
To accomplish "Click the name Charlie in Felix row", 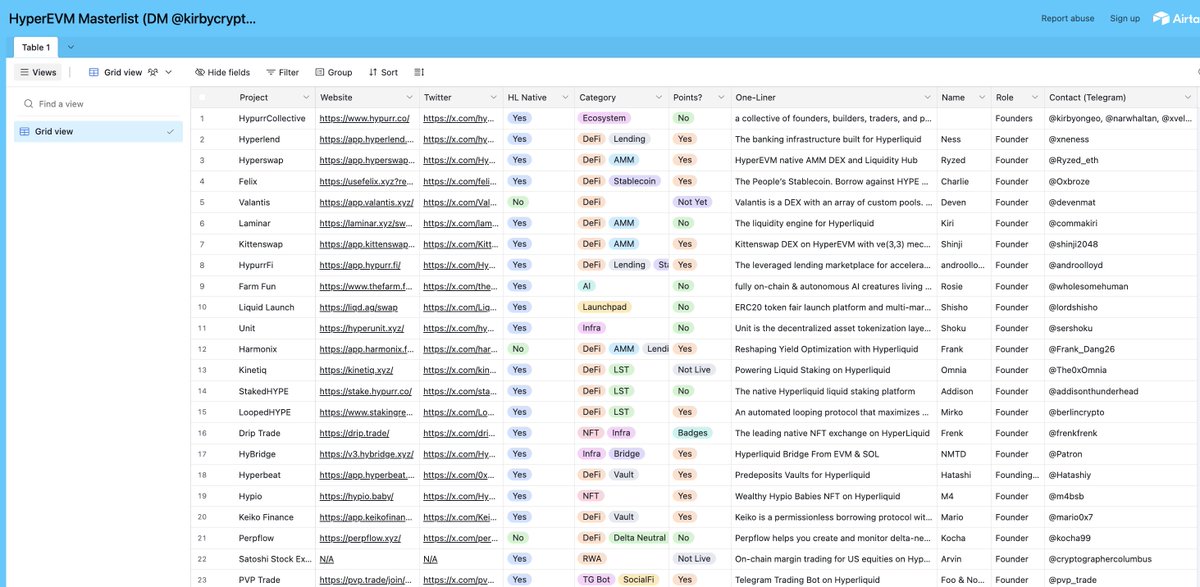I will [955, 181].
